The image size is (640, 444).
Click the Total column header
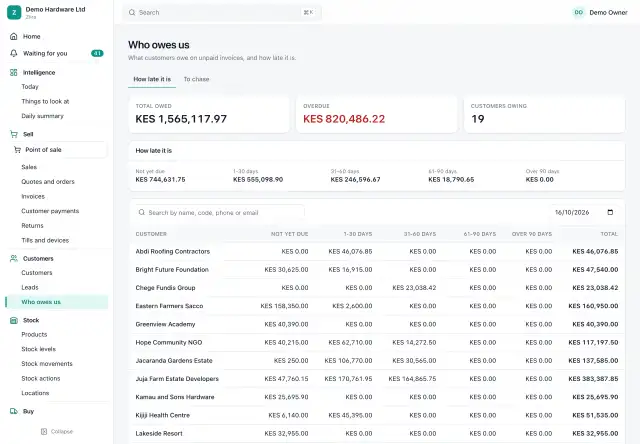(609, 234)
